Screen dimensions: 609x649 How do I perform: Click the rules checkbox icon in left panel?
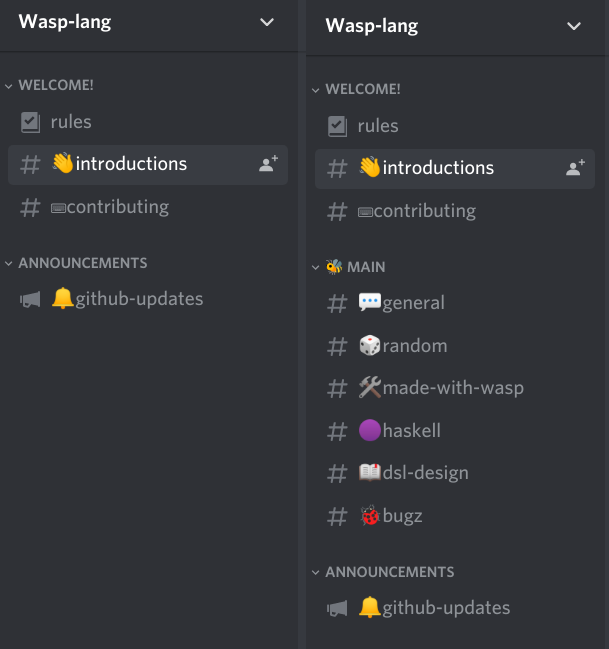[30, 122]
